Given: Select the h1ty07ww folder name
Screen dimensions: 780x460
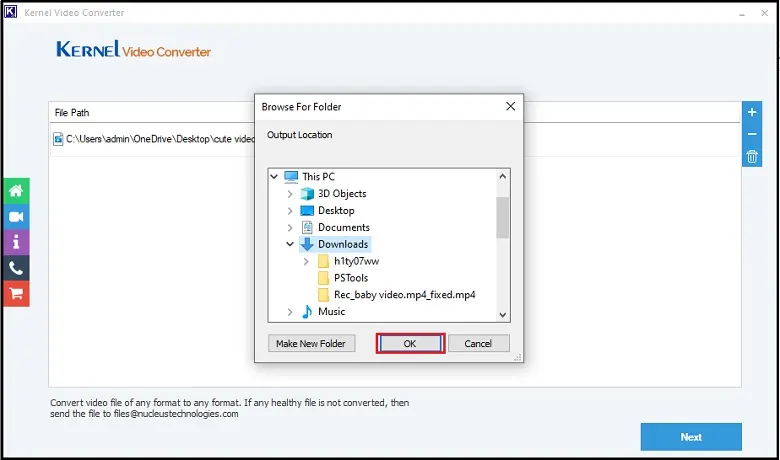Looking at the screenshot, I should (x=356, y=261).
